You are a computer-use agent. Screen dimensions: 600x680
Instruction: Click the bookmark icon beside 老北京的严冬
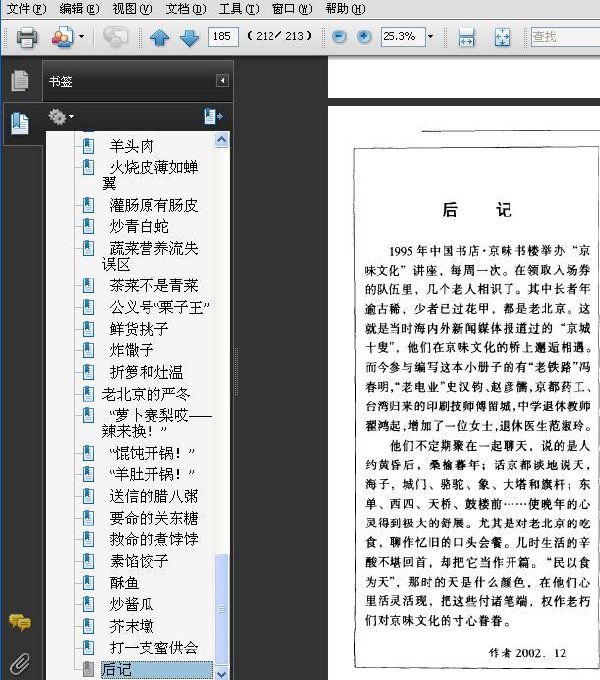coord(88,394)
